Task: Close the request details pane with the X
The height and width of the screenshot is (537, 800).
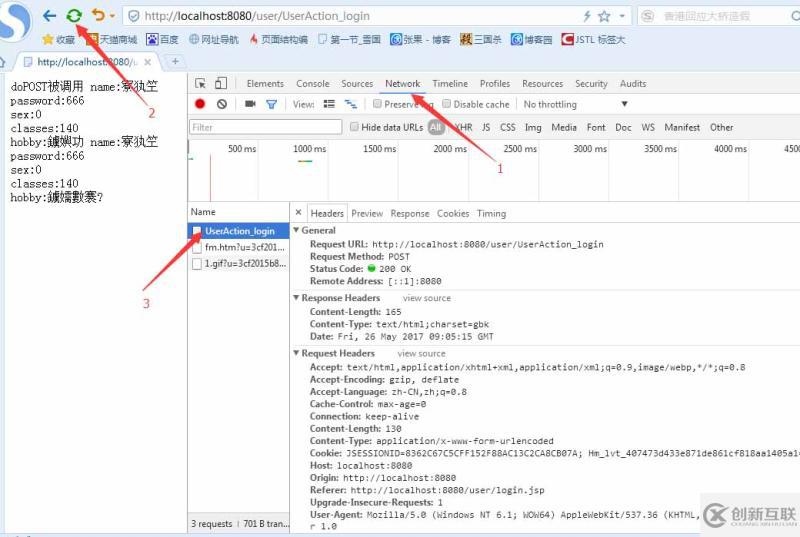Action: [298, 212]
